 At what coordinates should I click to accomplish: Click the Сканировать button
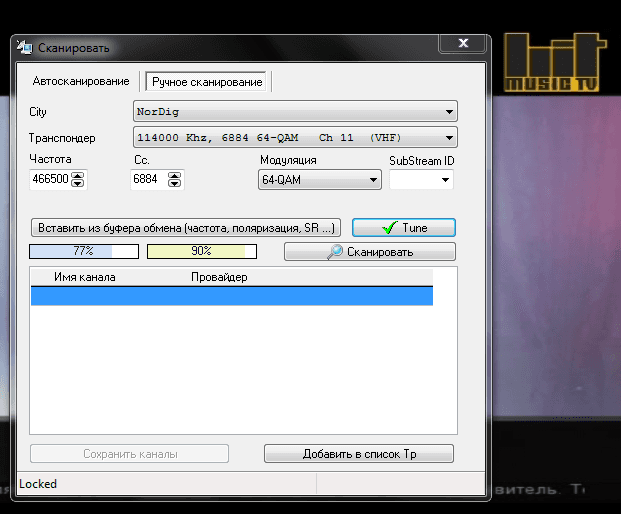370,251
